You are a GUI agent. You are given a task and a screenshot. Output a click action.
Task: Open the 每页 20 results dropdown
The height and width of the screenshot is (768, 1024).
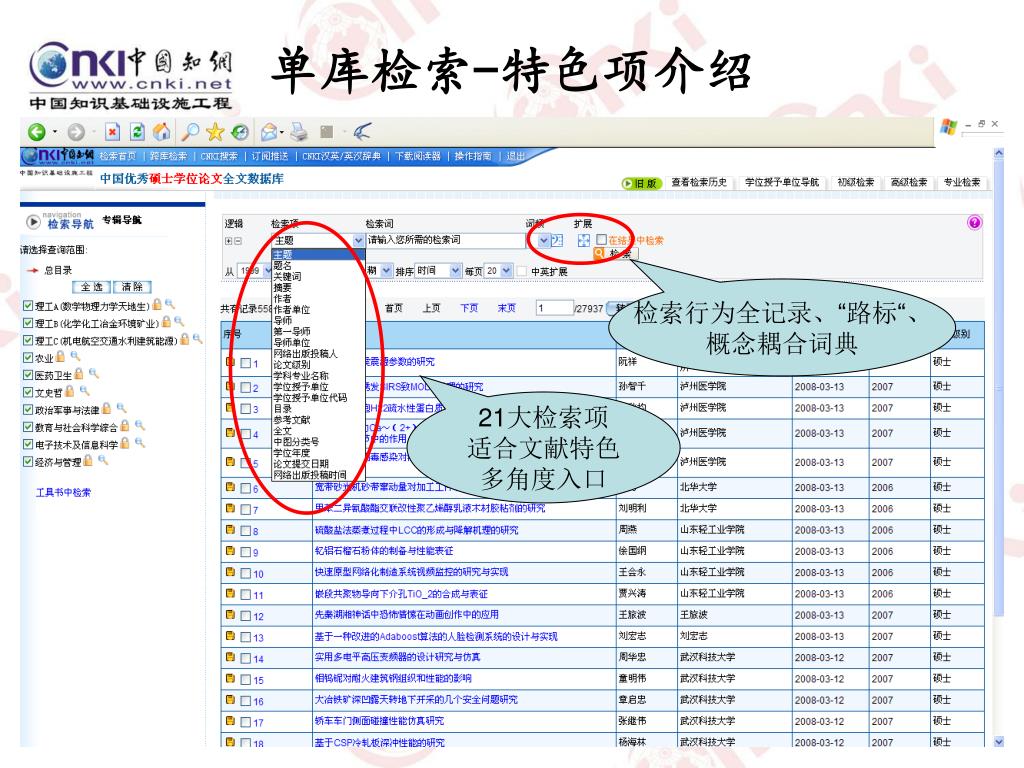point(498,270)
